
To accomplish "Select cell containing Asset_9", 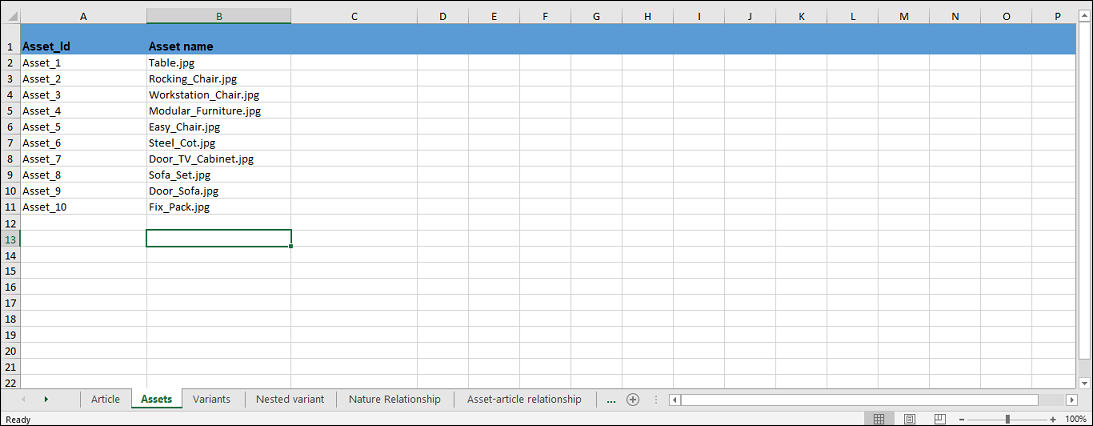I will [x=84, y=191].
